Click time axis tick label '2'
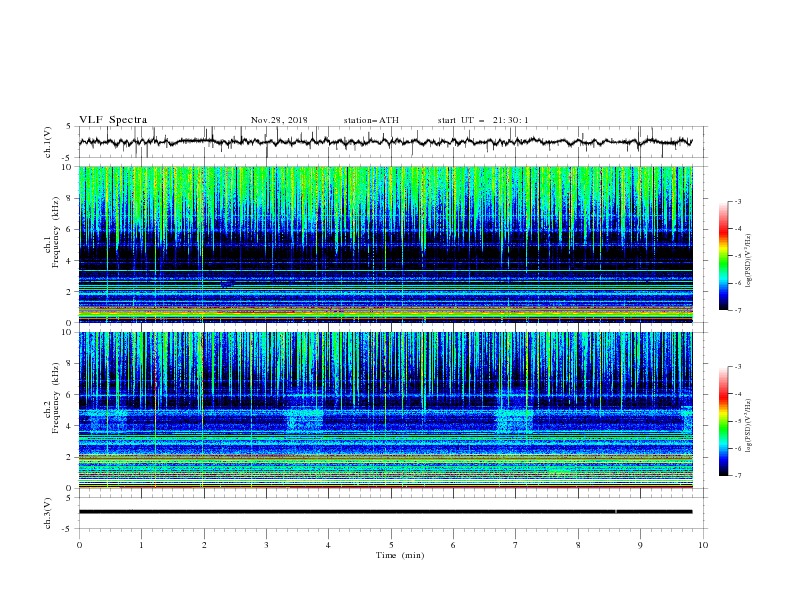Viewport: 792px width, 612px height. coord(204,545)
